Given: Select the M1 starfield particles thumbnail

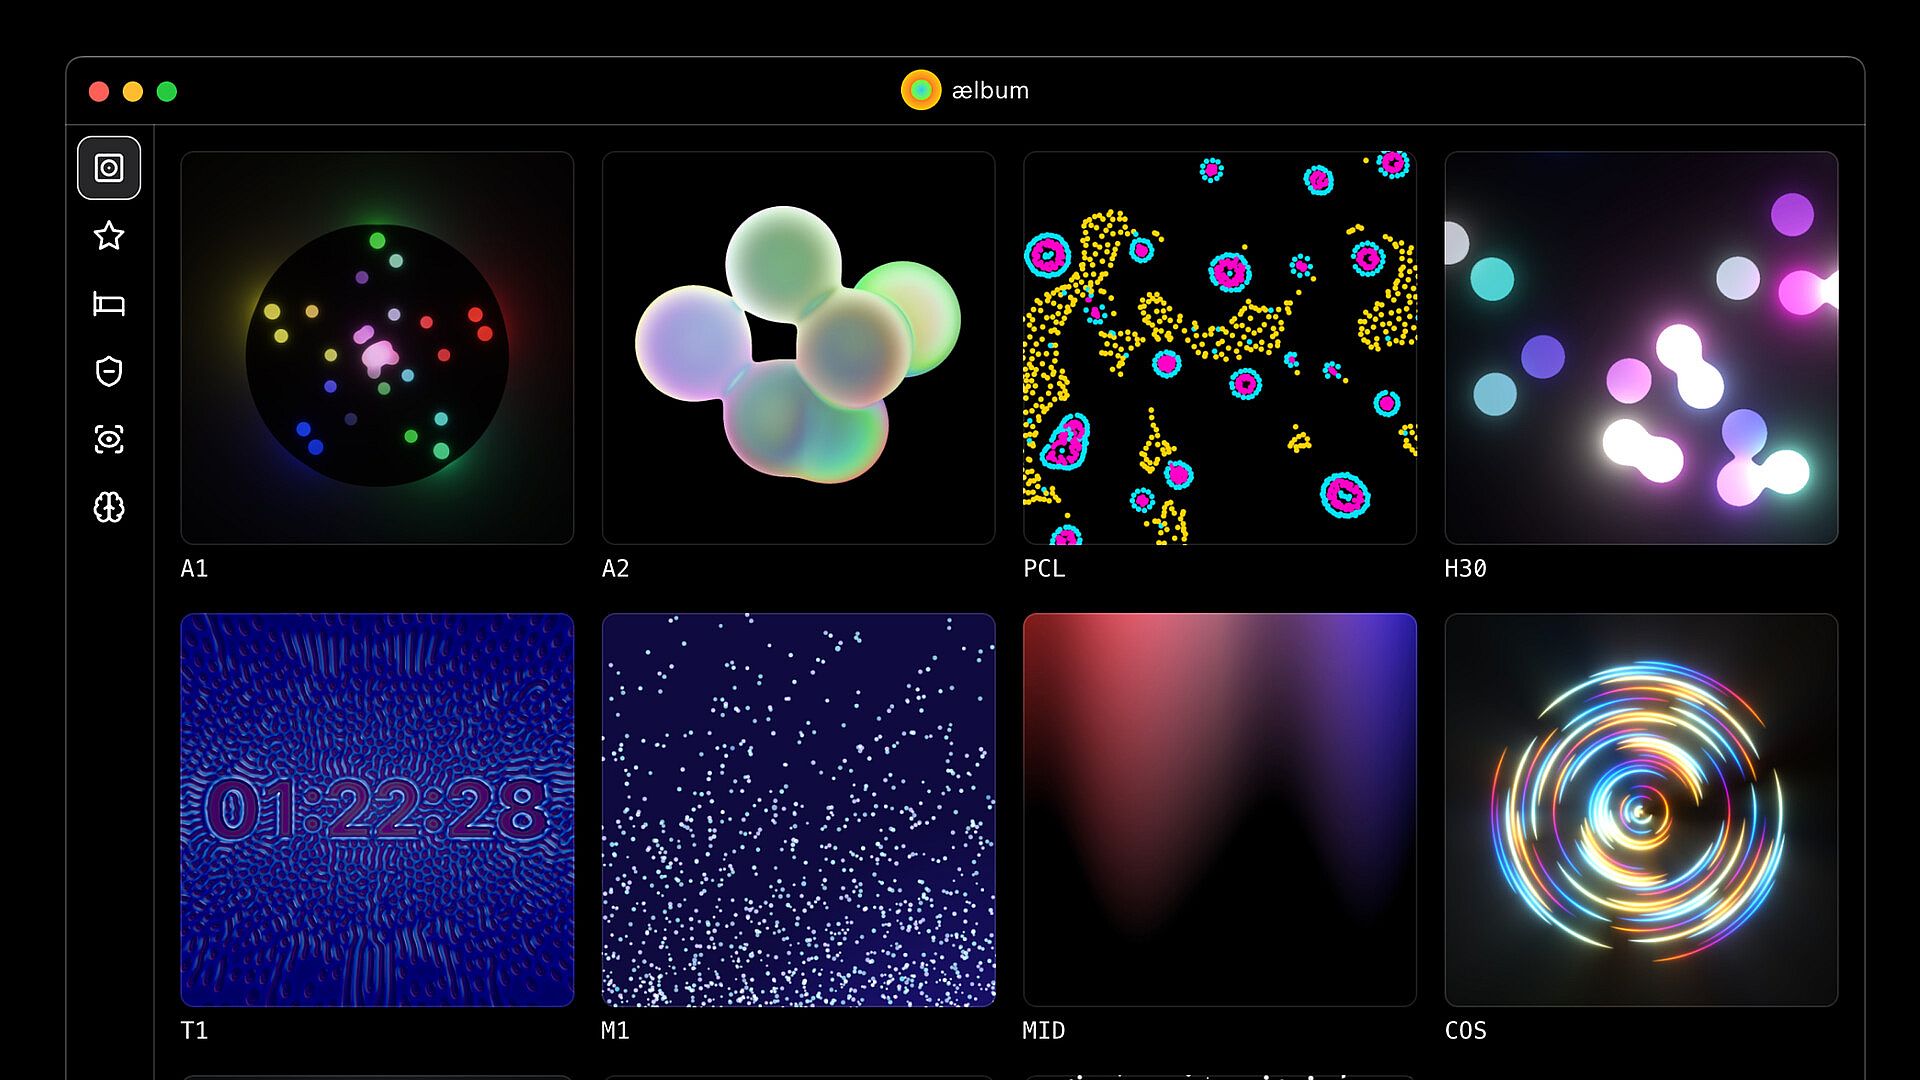Looking at the screenshot, I should point(798,810).
